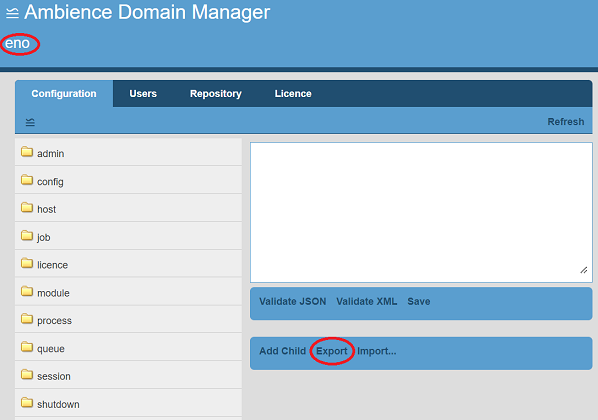This screenshot has width=598, height=420.
Task: Switch to the Users tab
Action: (143, 93)
